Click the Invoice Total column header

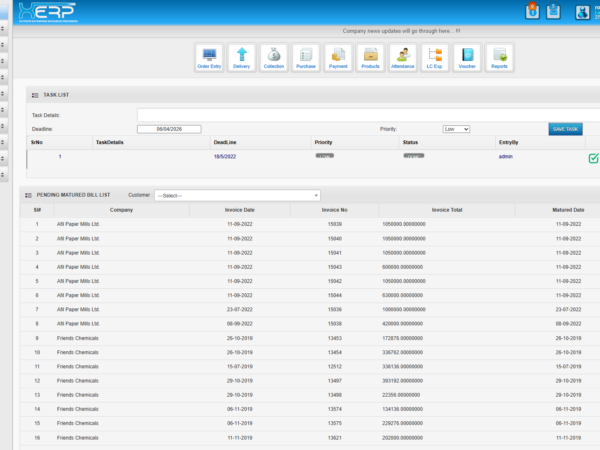tap(447, 210)
